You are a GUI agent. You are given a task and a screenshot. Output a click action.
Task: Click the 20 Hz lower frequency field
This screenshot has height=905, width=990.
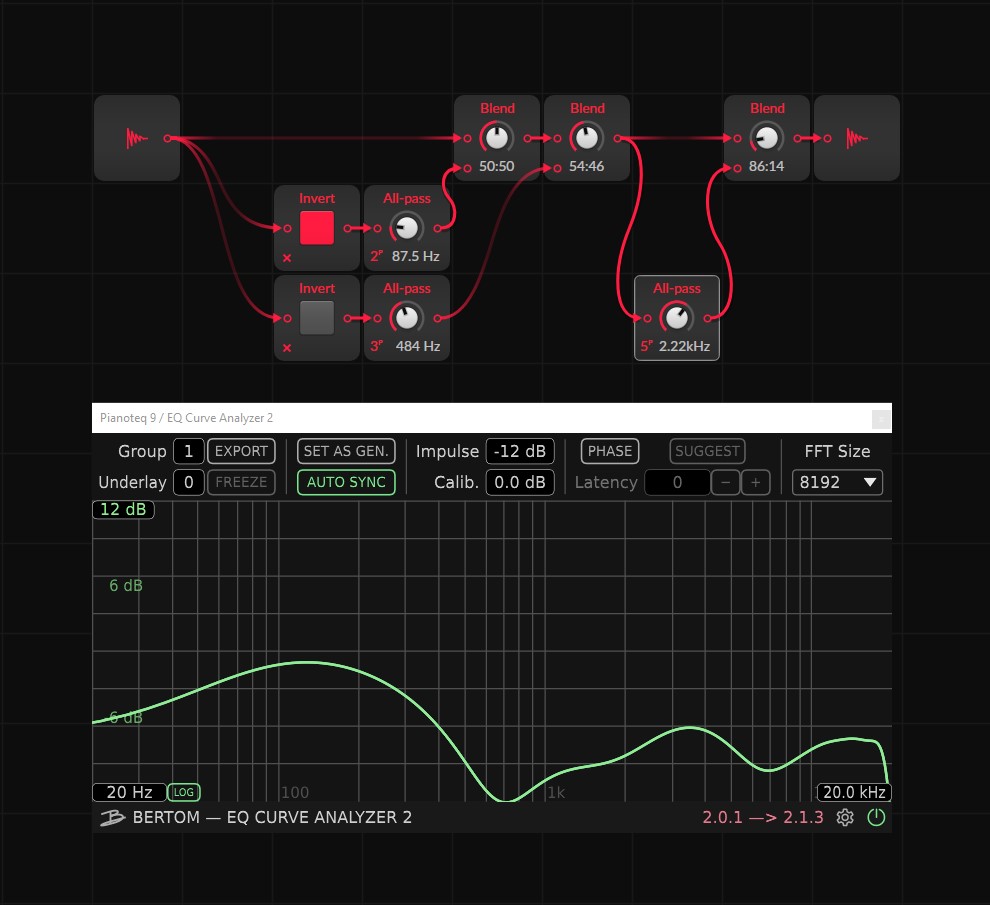[x=129, y=792]
